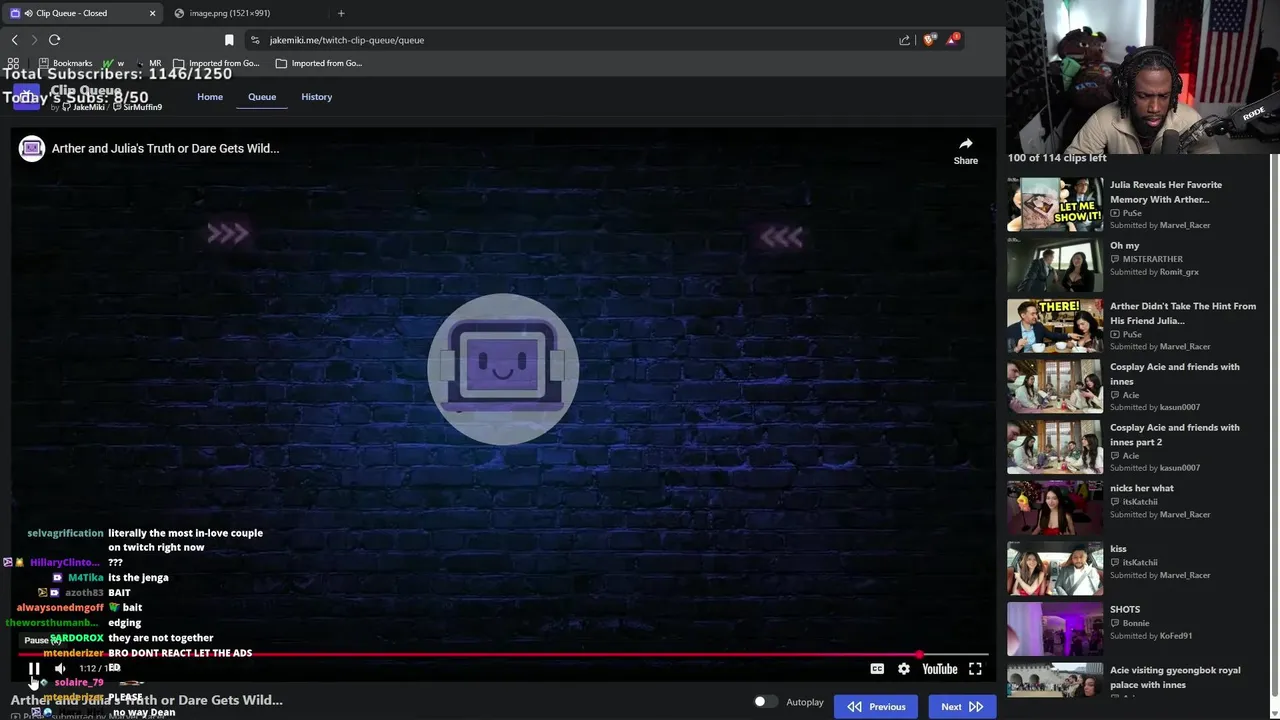Screen dimensions: 1280x720
Task: Click submitter name Romit_grx
Action: coord(1179,272)
